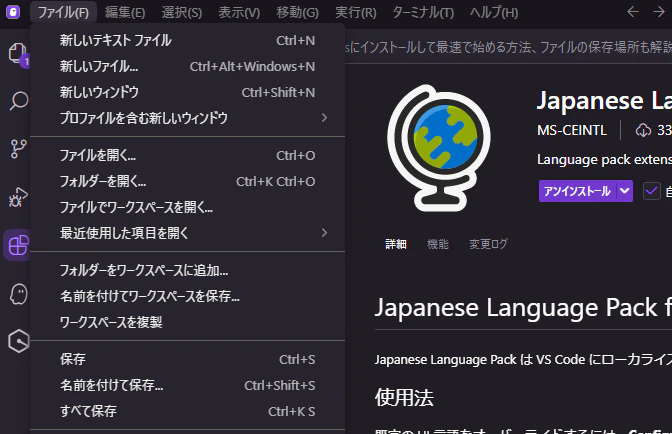Open the ghost-shaped AI assistant icon
Image resolution: width=672 pixels, height=434 pixels.
click(x=18, y=294)
